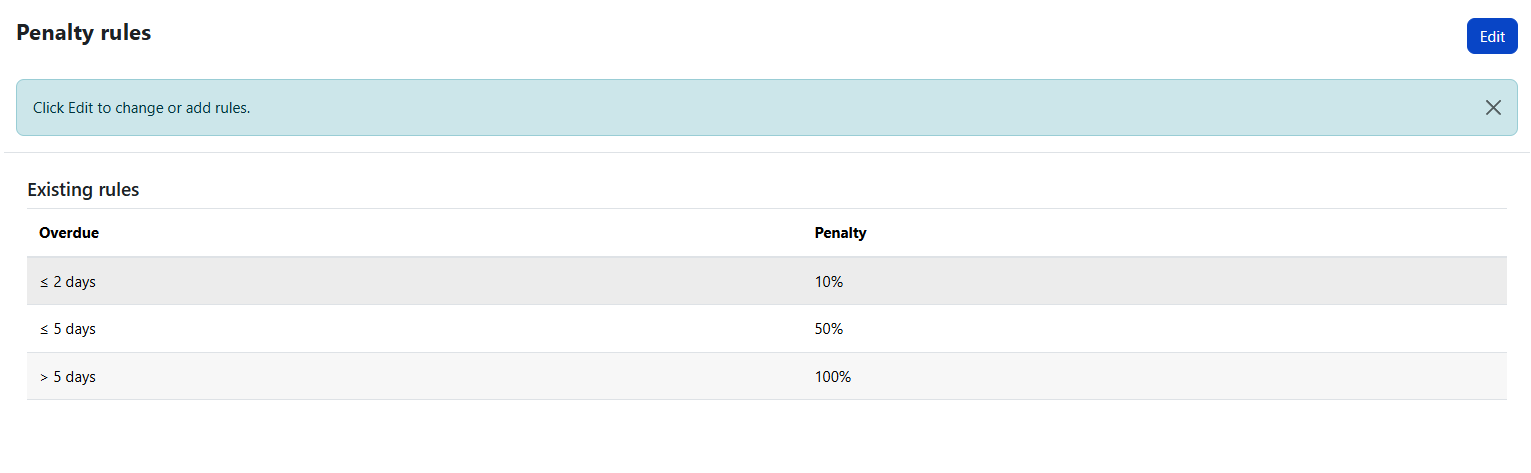Click the Overdue column header
1531x473 pixels.
[x=69, y=233]
